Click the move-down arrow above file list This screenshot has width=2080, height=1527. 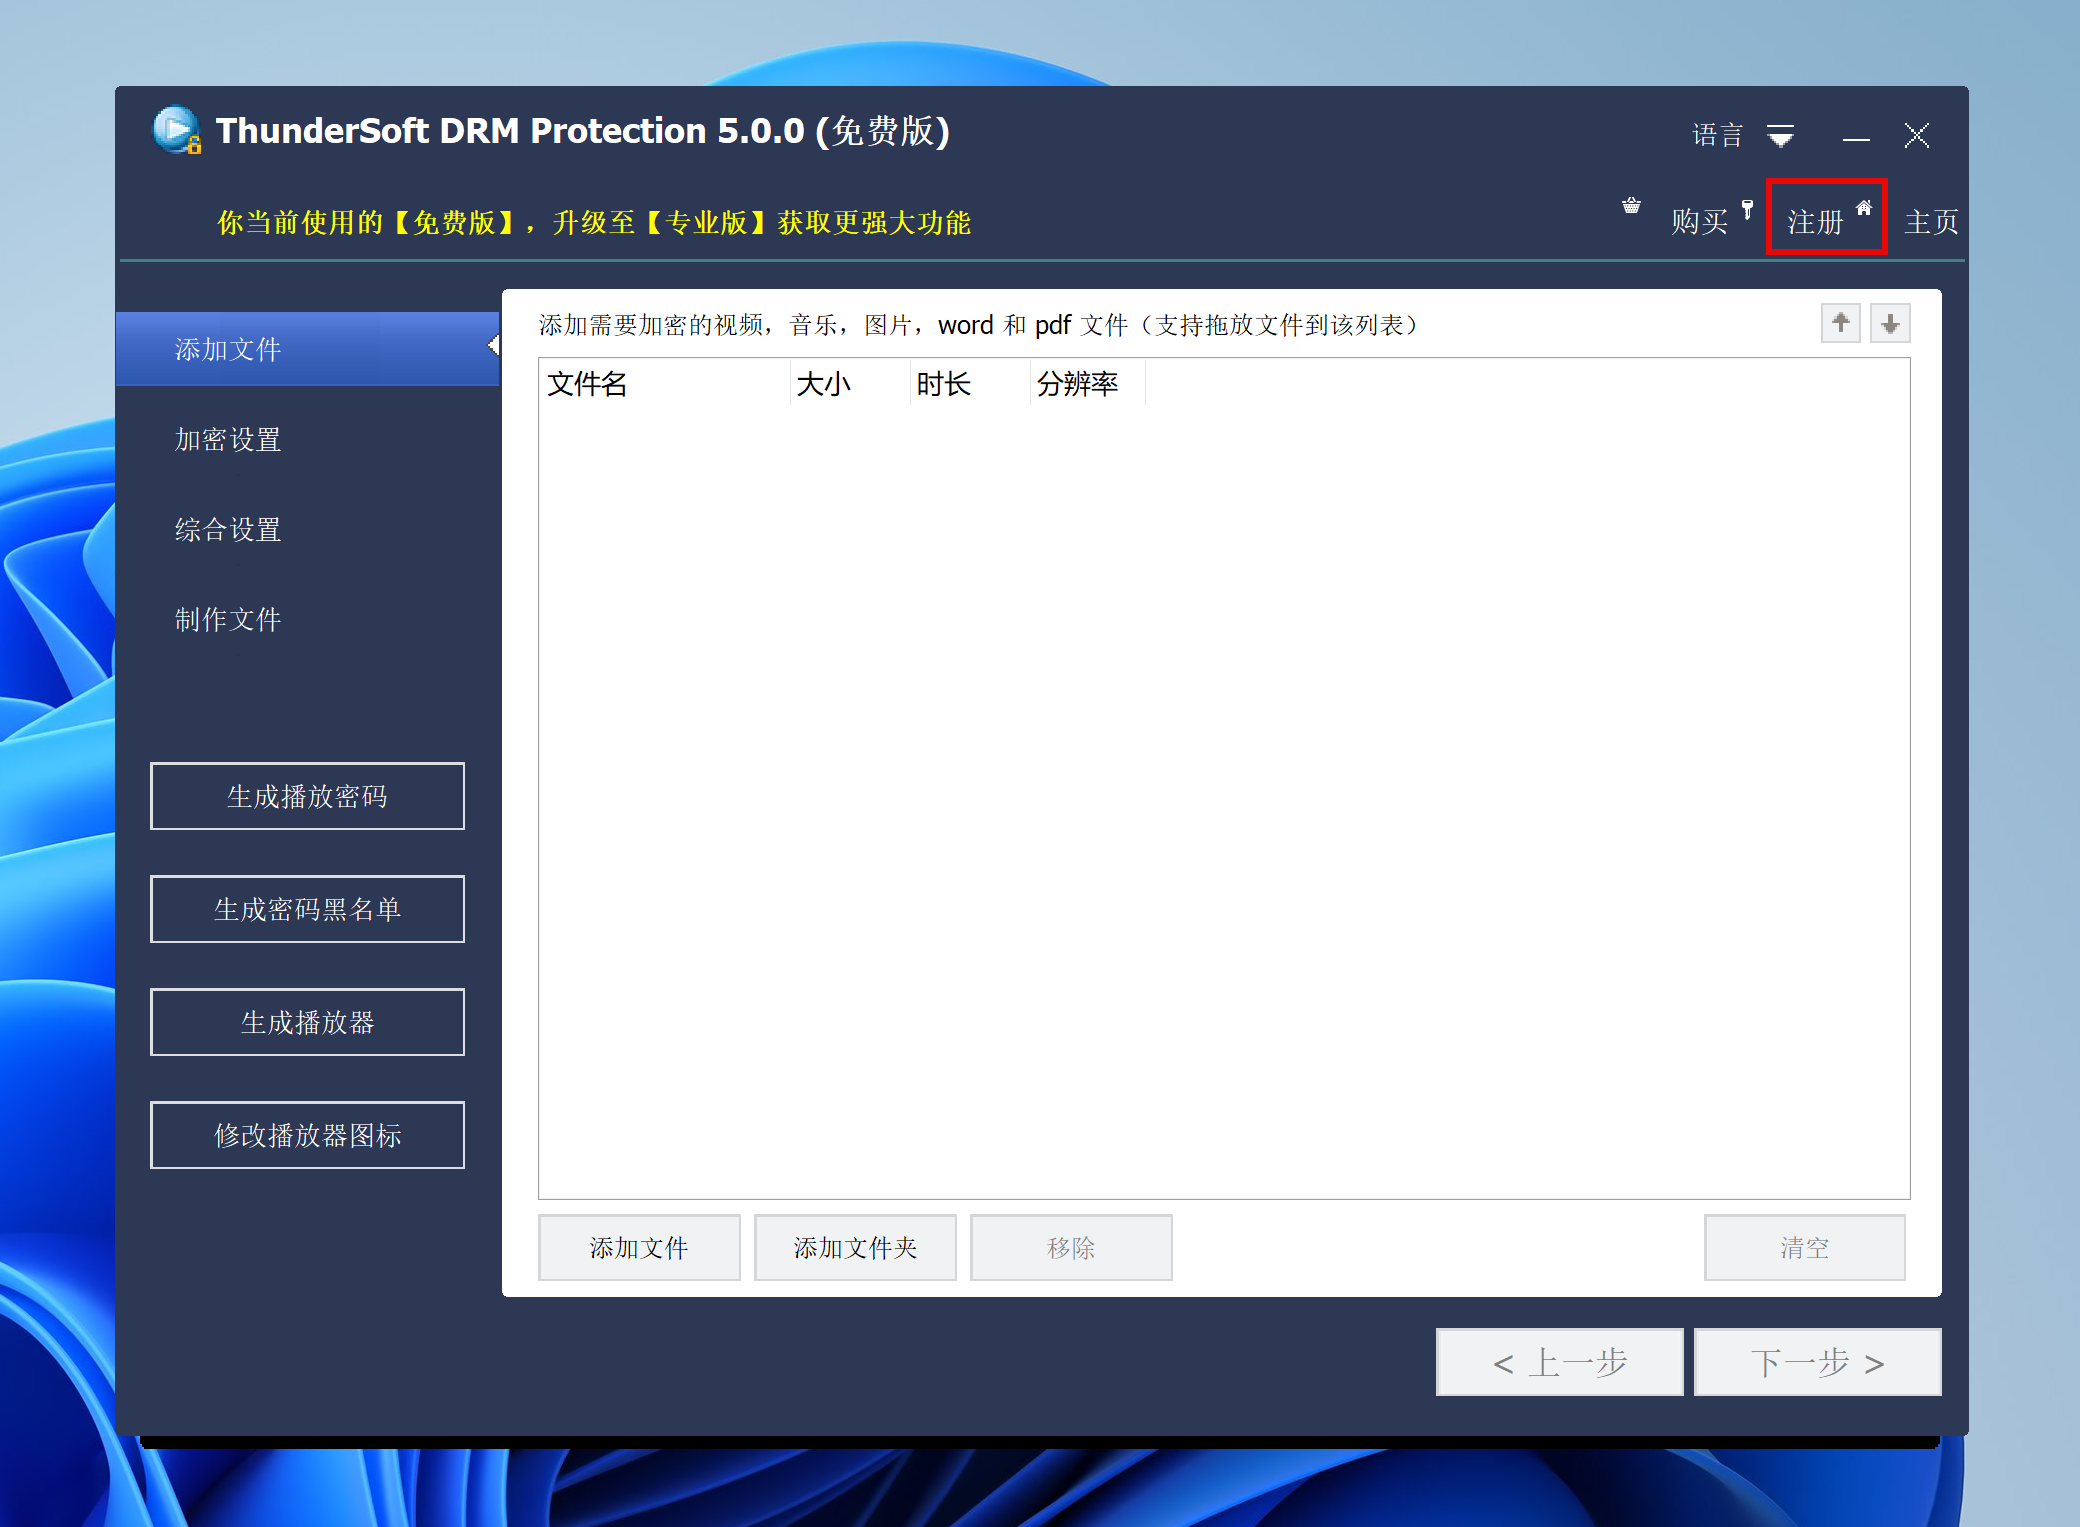click(1890, 323)
